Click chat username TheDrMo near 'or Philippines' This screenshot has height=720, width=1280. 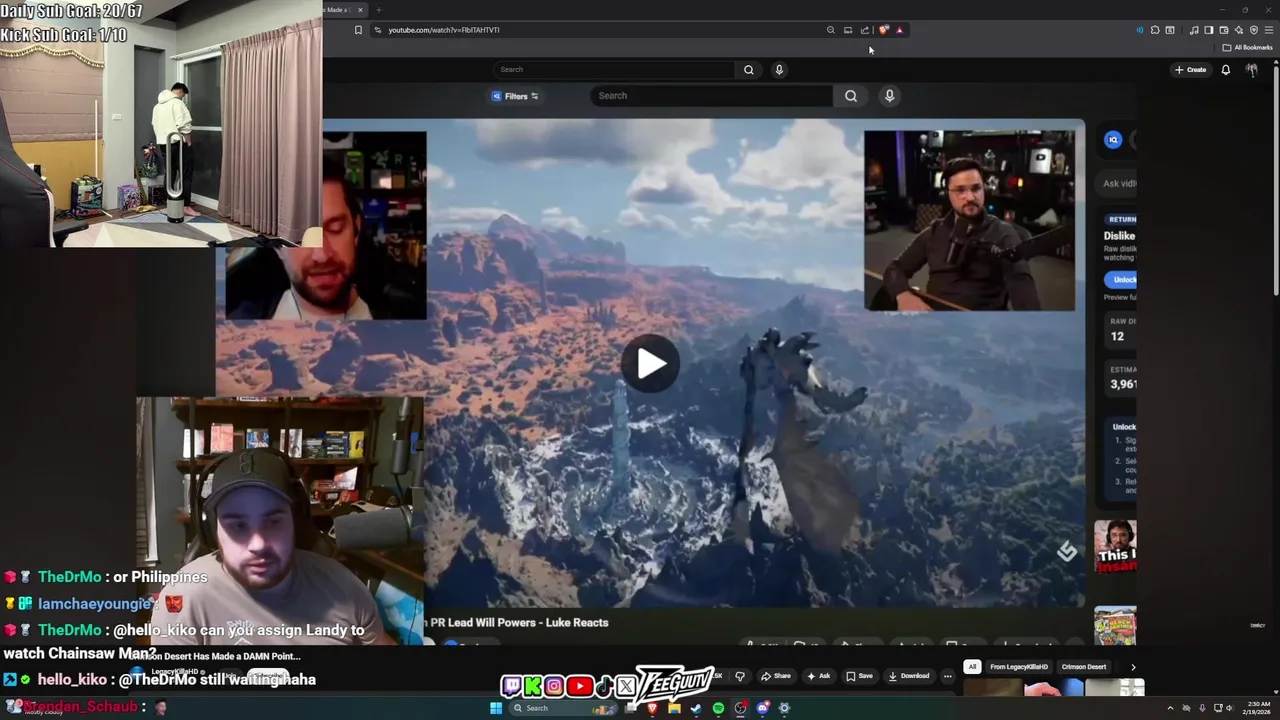pos(69,577)
